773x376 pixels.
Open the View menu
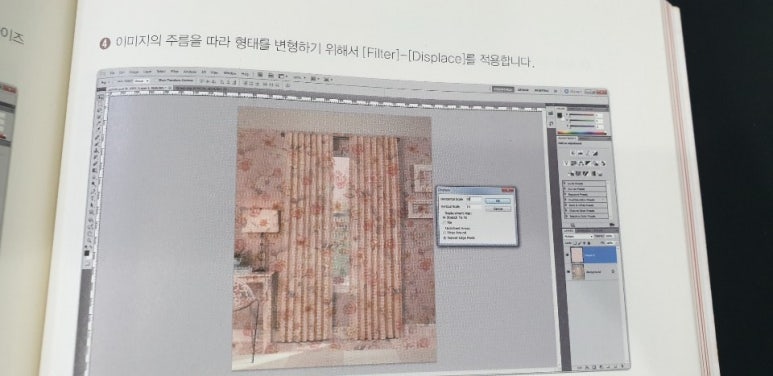(214, 72)
